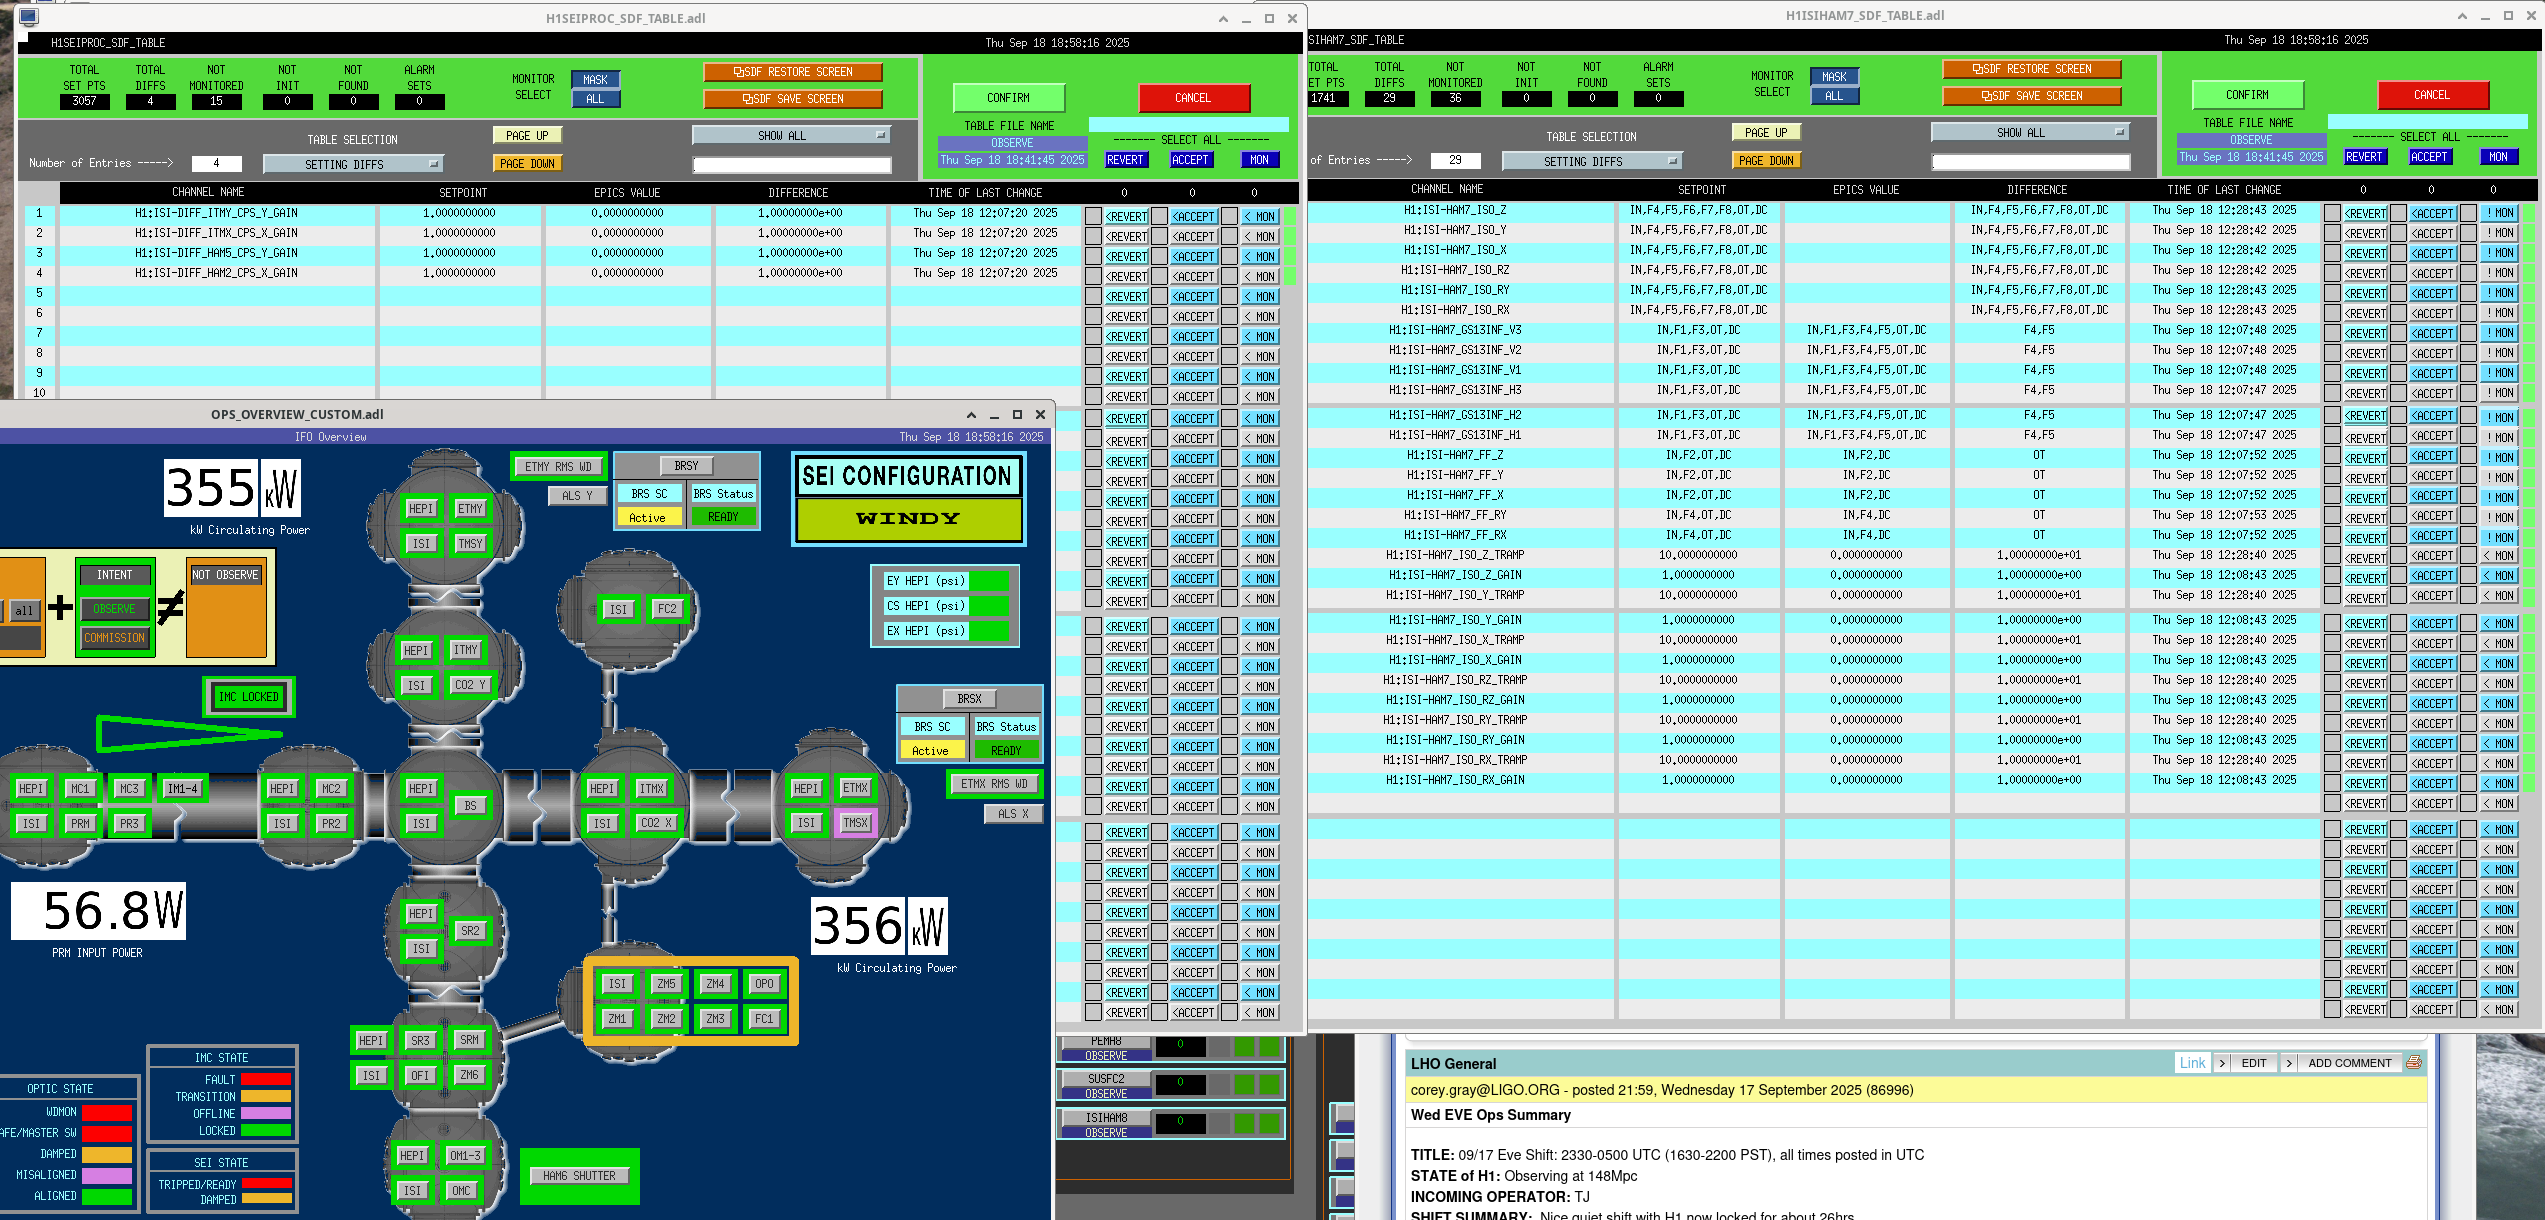Click the printer icon in LHO General

click(x=2413, y=1063)
